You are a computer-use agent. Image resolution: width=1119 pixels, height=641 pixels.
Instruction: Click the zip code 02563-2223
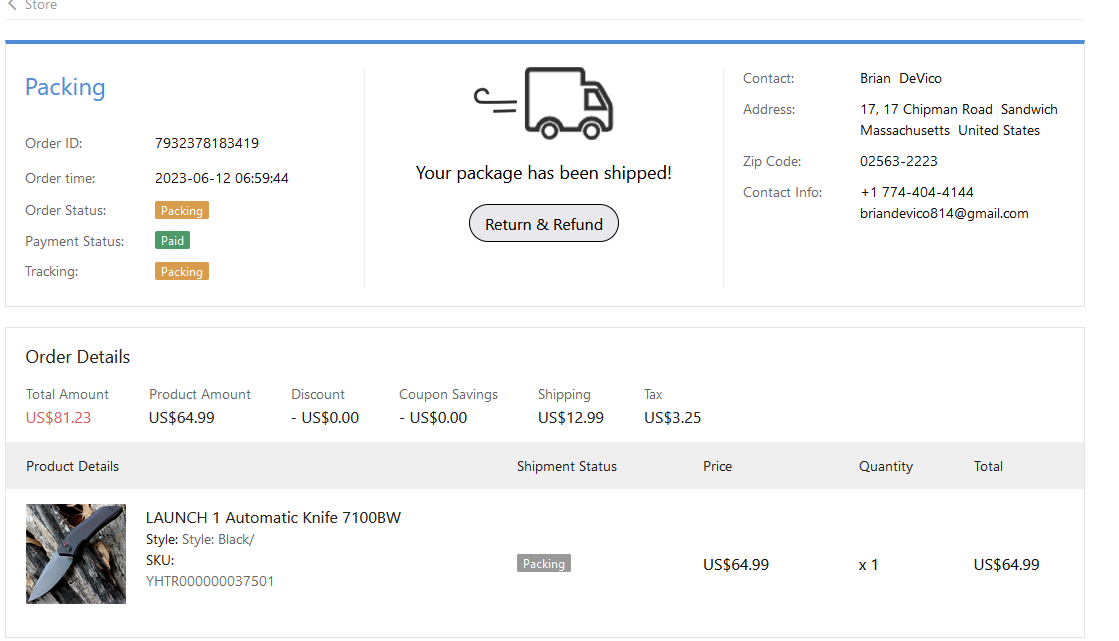pos(899,161)
